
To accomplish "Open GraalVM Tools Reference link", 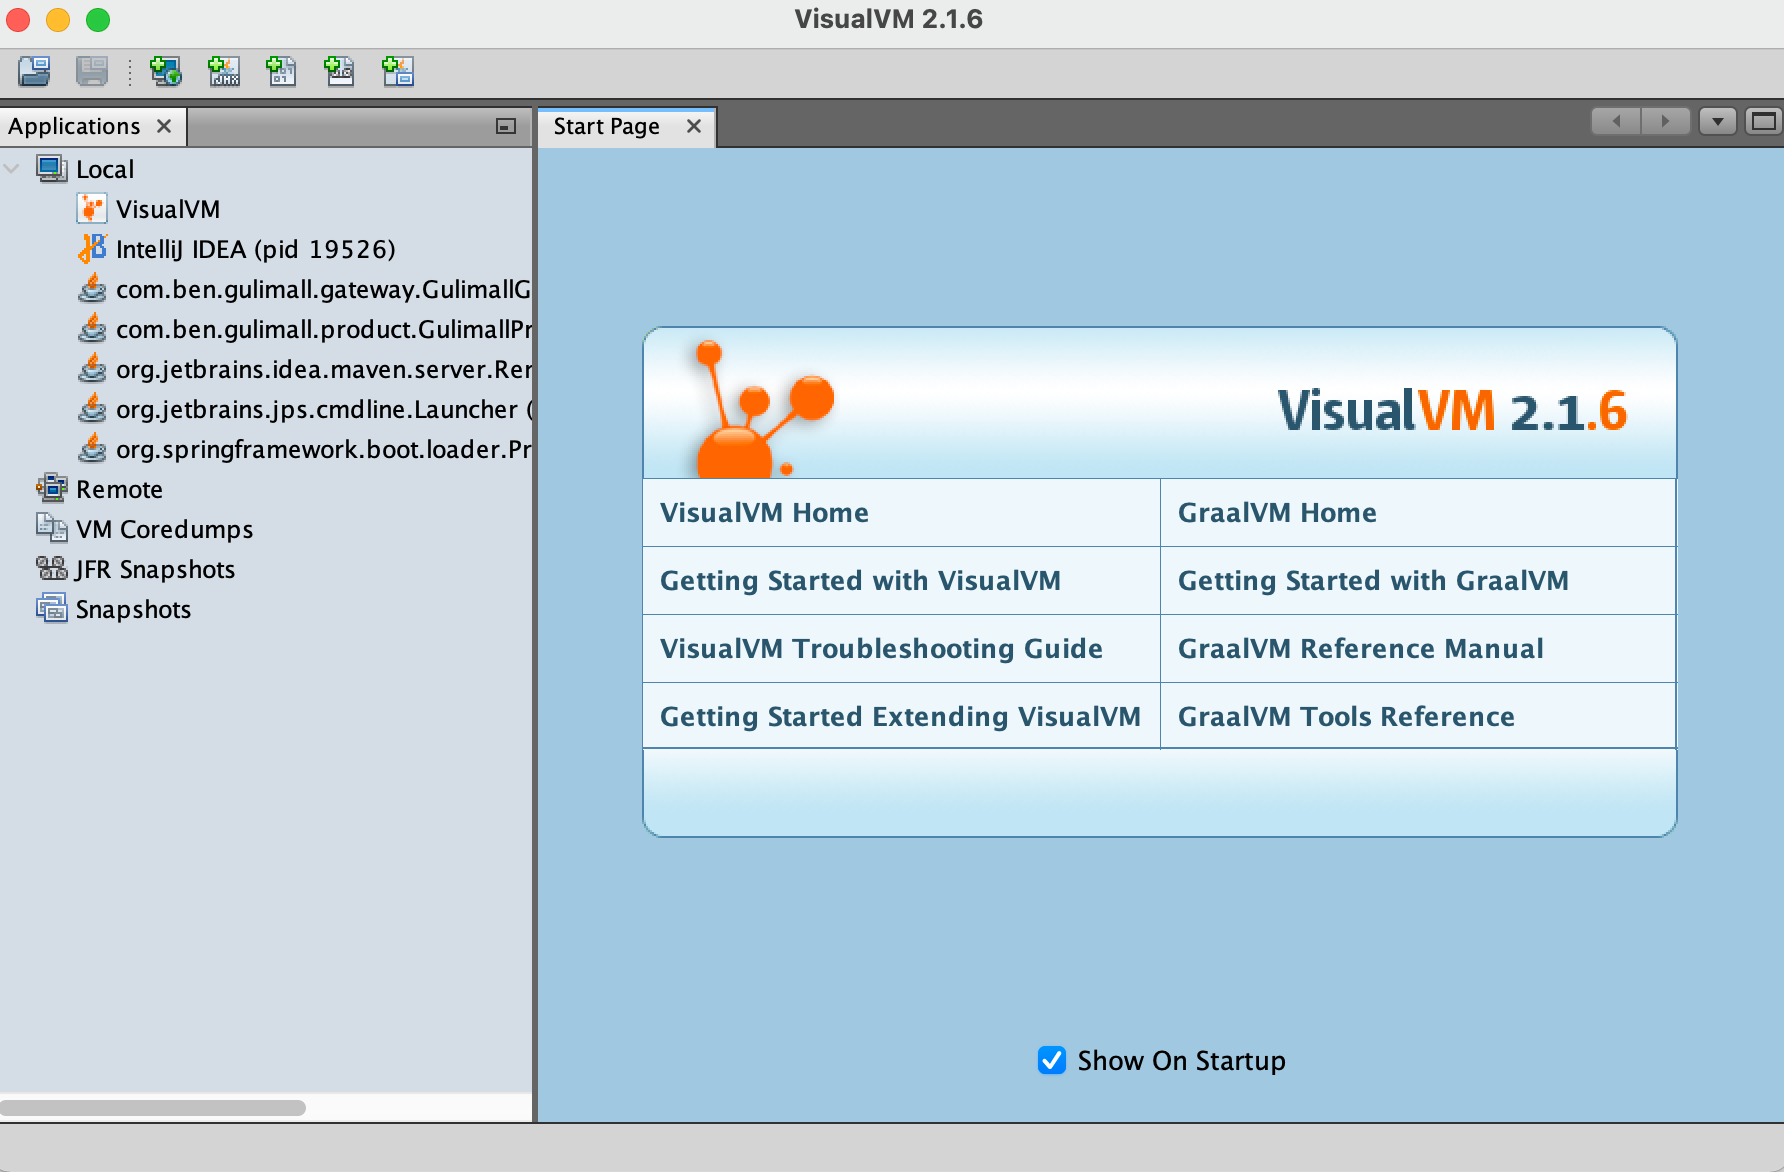I will coord(1346,717).
